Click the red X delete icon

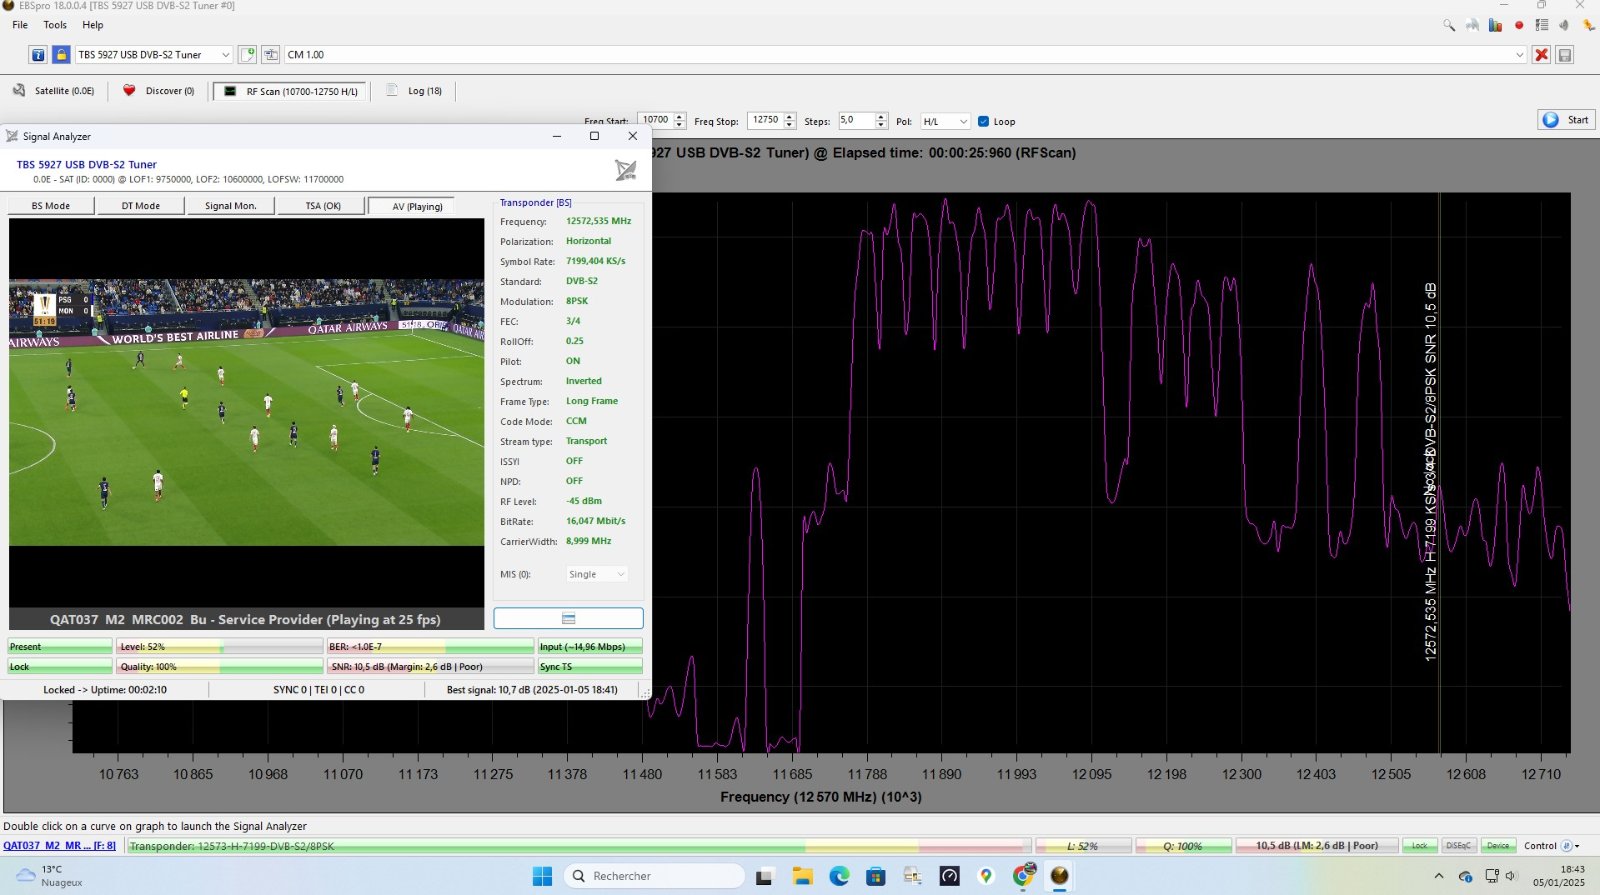pyautogui.click(x=1542, y=55)
